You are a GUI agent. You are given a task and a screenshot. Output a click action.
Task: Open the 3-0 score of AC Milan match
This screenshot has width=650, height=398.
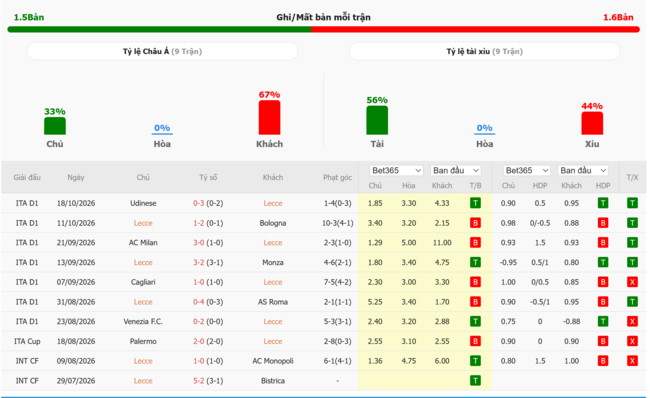pyautogui.click(x=199, y=243)
